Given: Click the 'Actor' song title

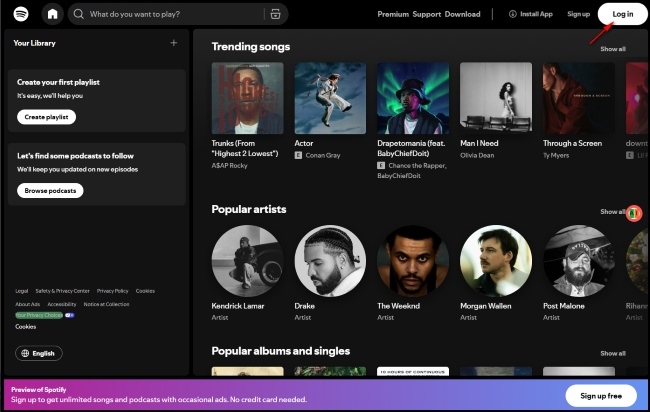Looking at the screenshot, I should click(x=304, y=143).
